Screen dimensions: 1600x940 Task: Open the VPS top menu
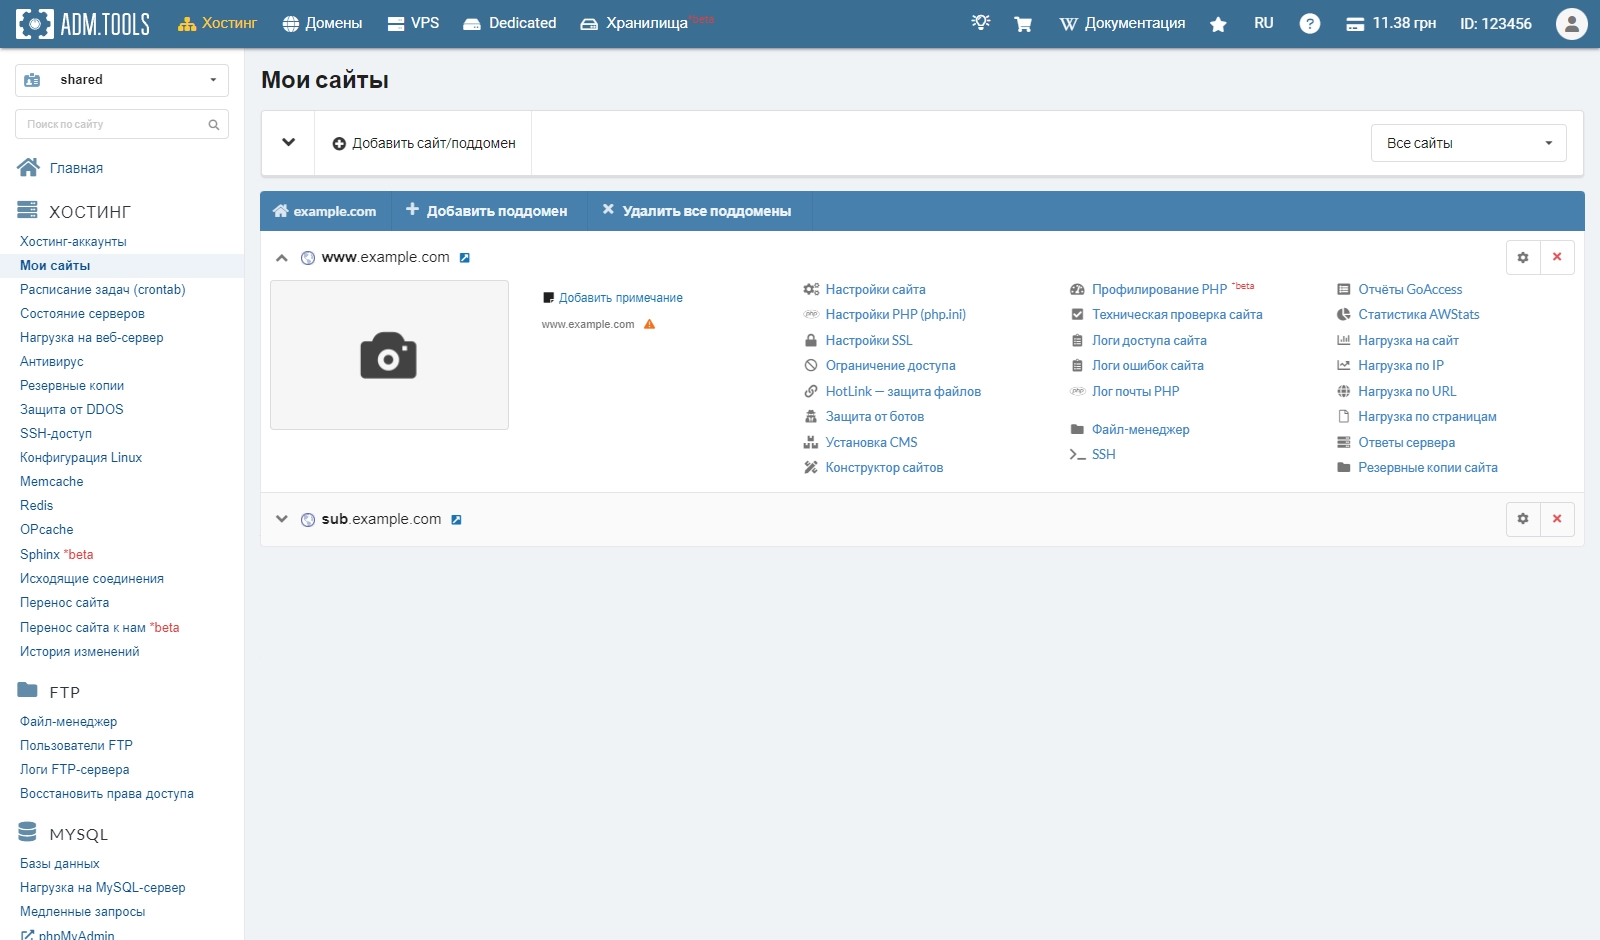point(413,23)
